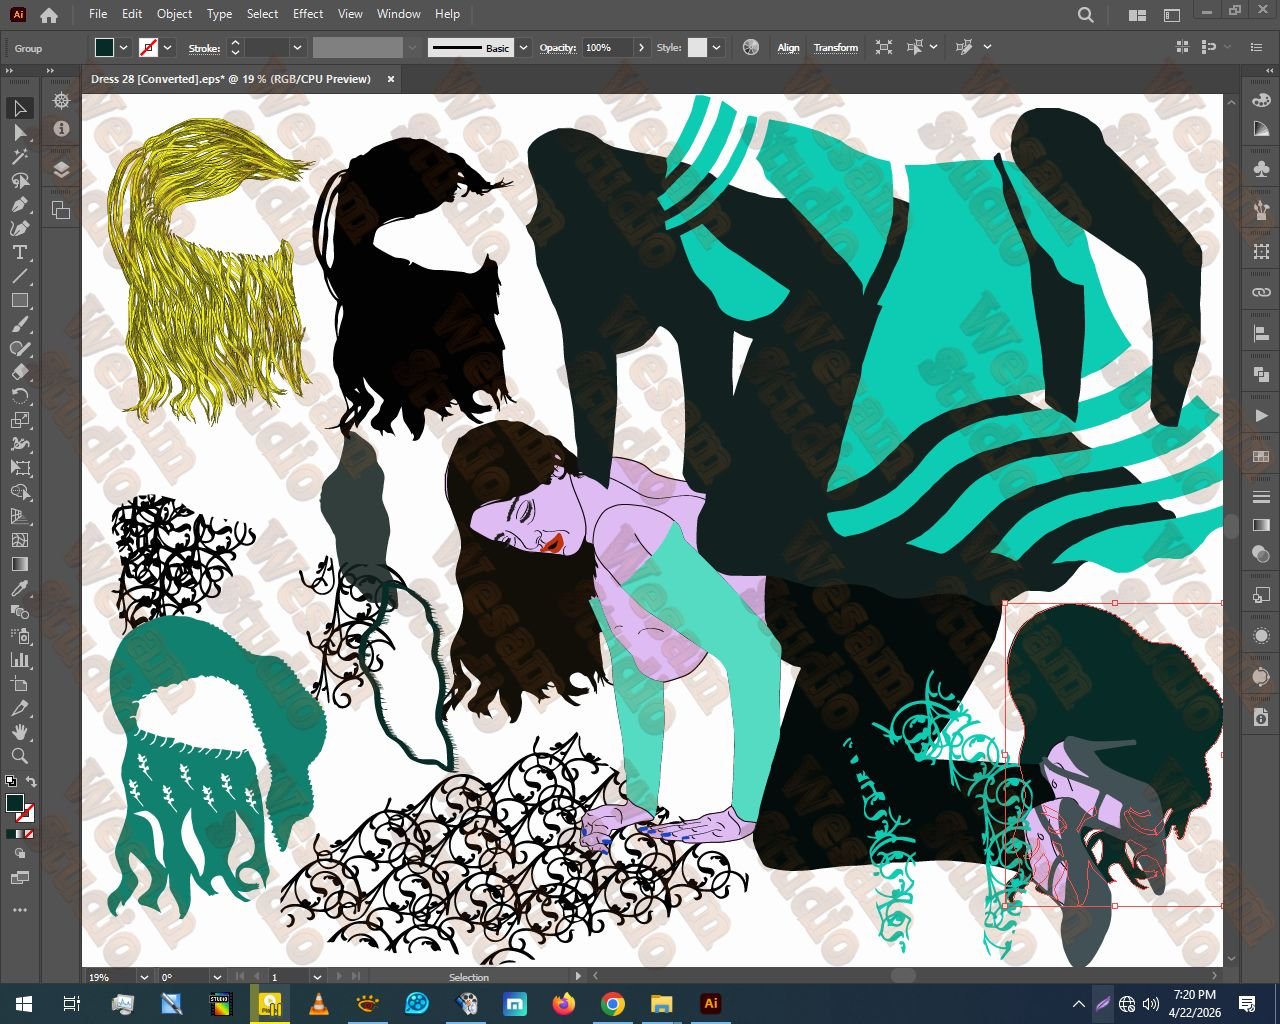Open the Pathfinder panel icon

(1261, 374)
